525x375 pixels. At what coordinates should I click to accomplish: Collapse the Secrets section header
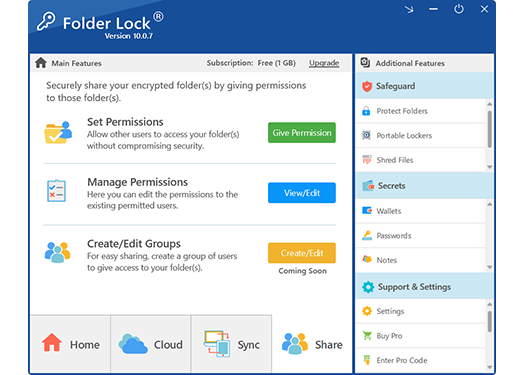pyautogui.click(x=425, y=185)
